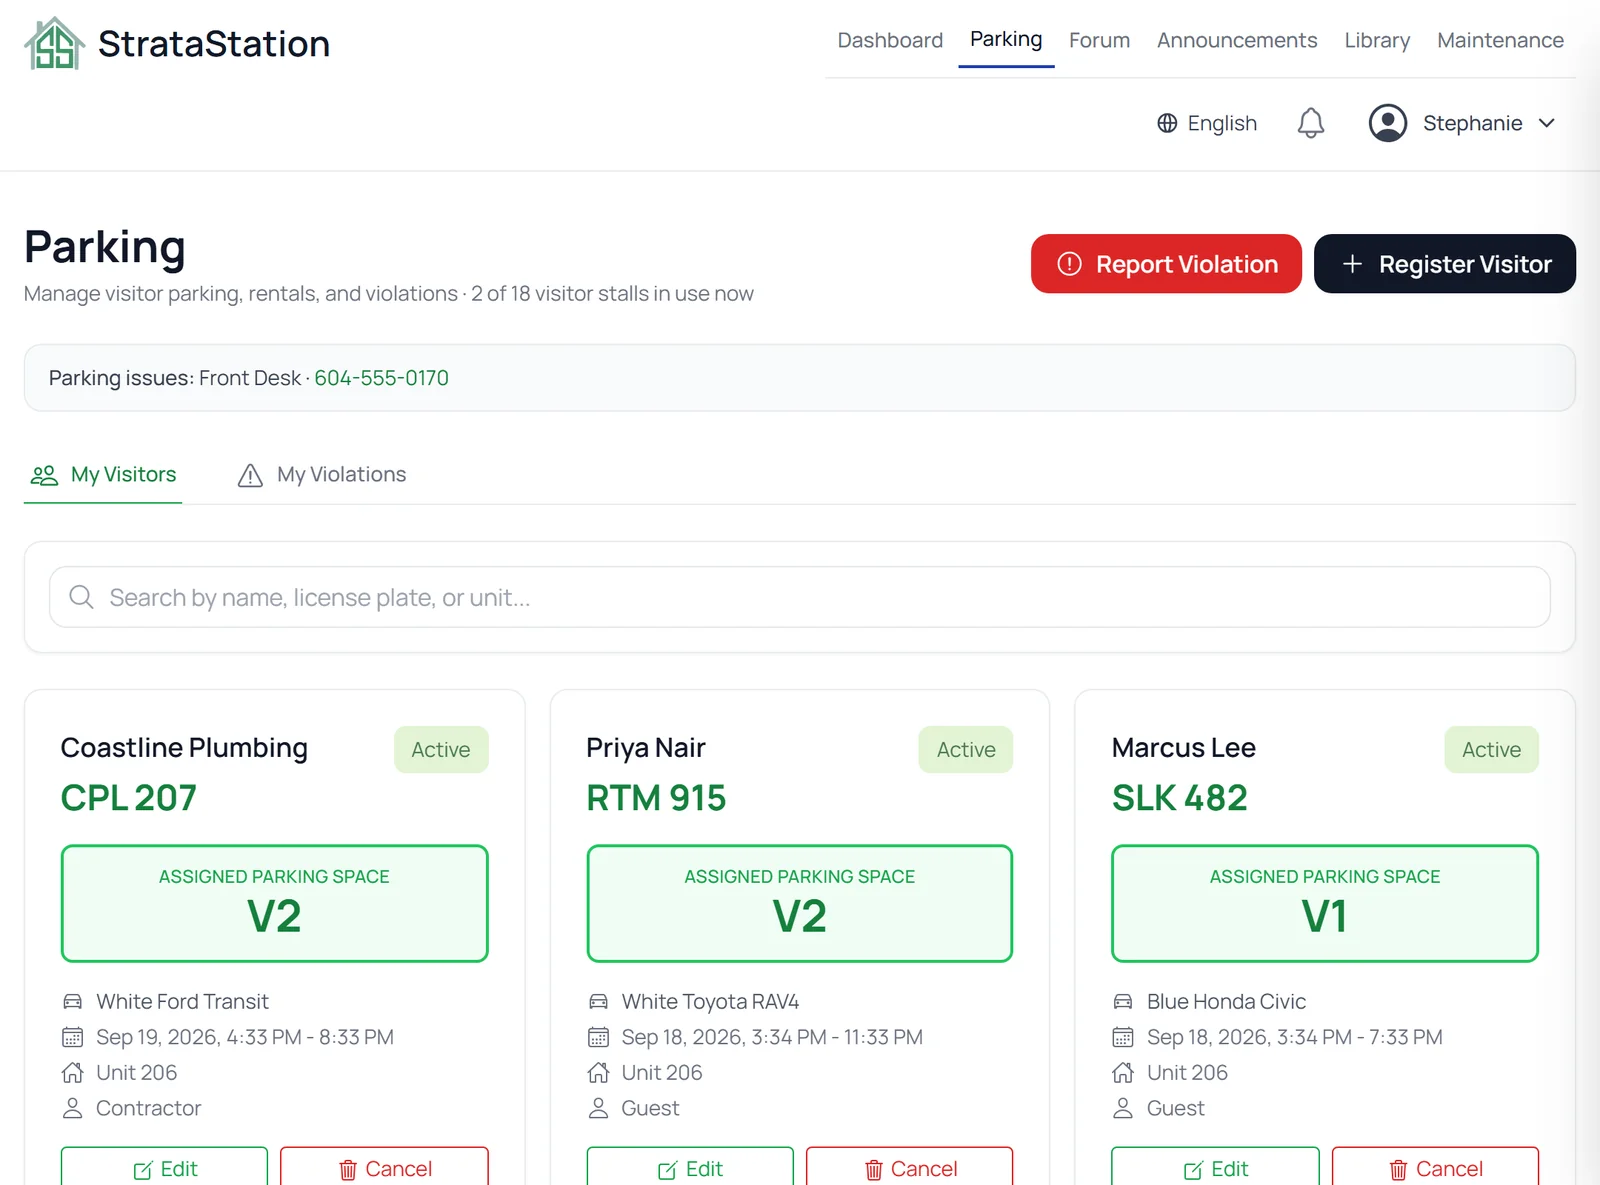The image size is (1600, 1185).
Task: Click the Active badge on Marcus Lee
Action: point(1491,749)
